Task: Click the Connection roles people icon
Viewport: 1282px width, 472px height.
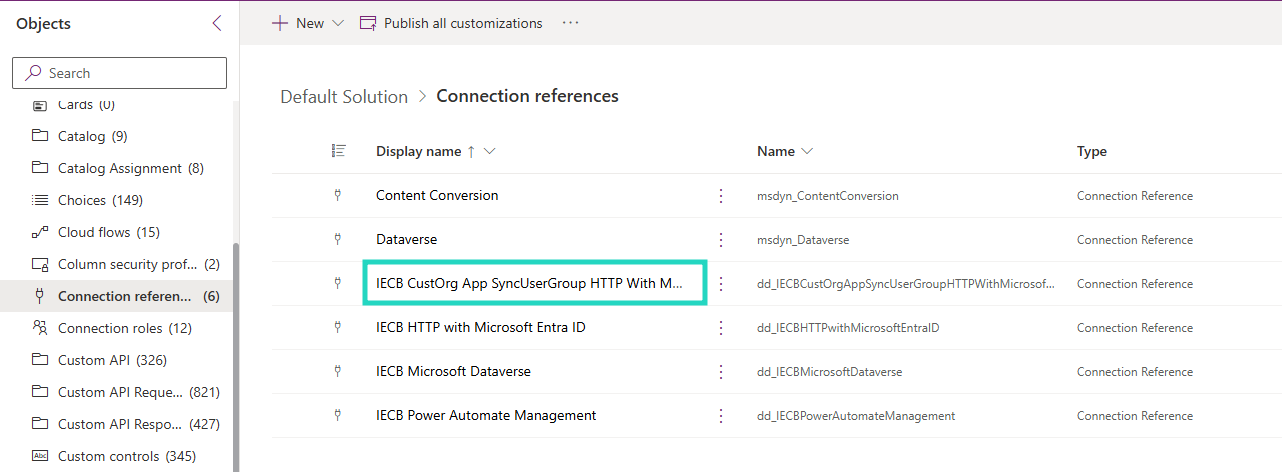Action: click(40, 328)
